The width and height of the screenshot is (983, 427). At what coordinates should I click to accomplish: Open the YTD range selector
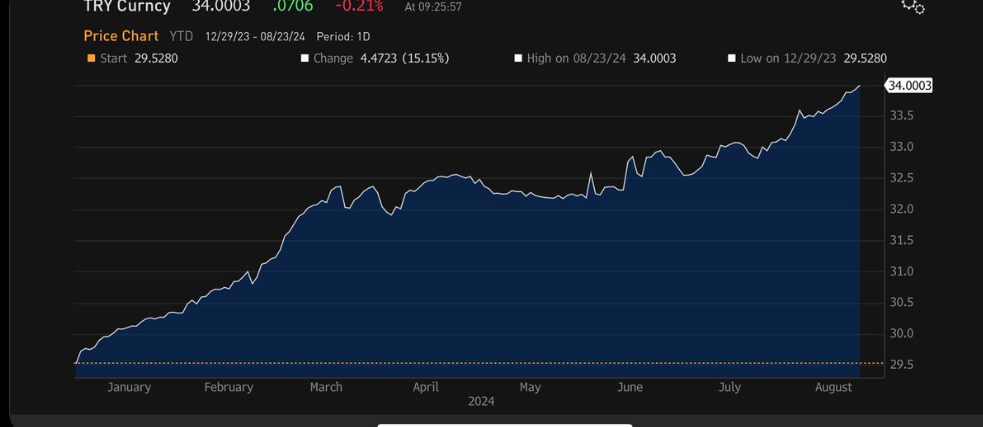(181, 36)
